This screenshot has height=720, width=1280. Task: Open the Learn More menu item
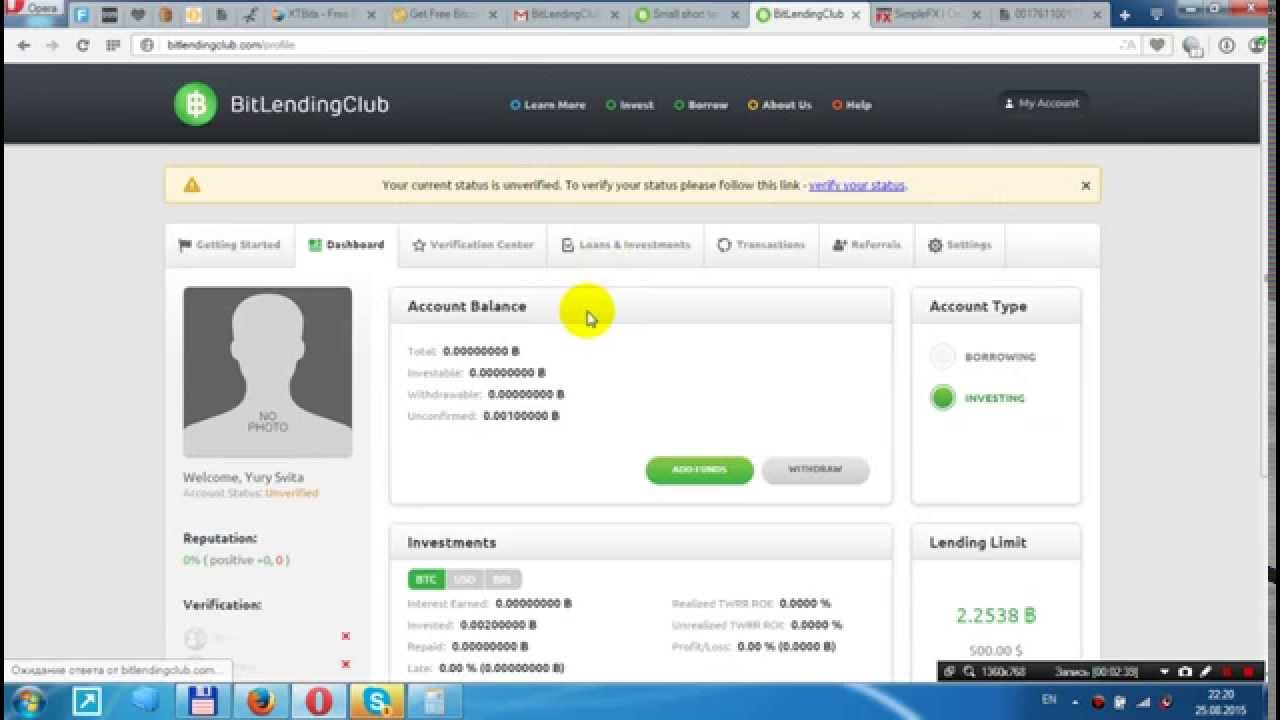(548, 105)
